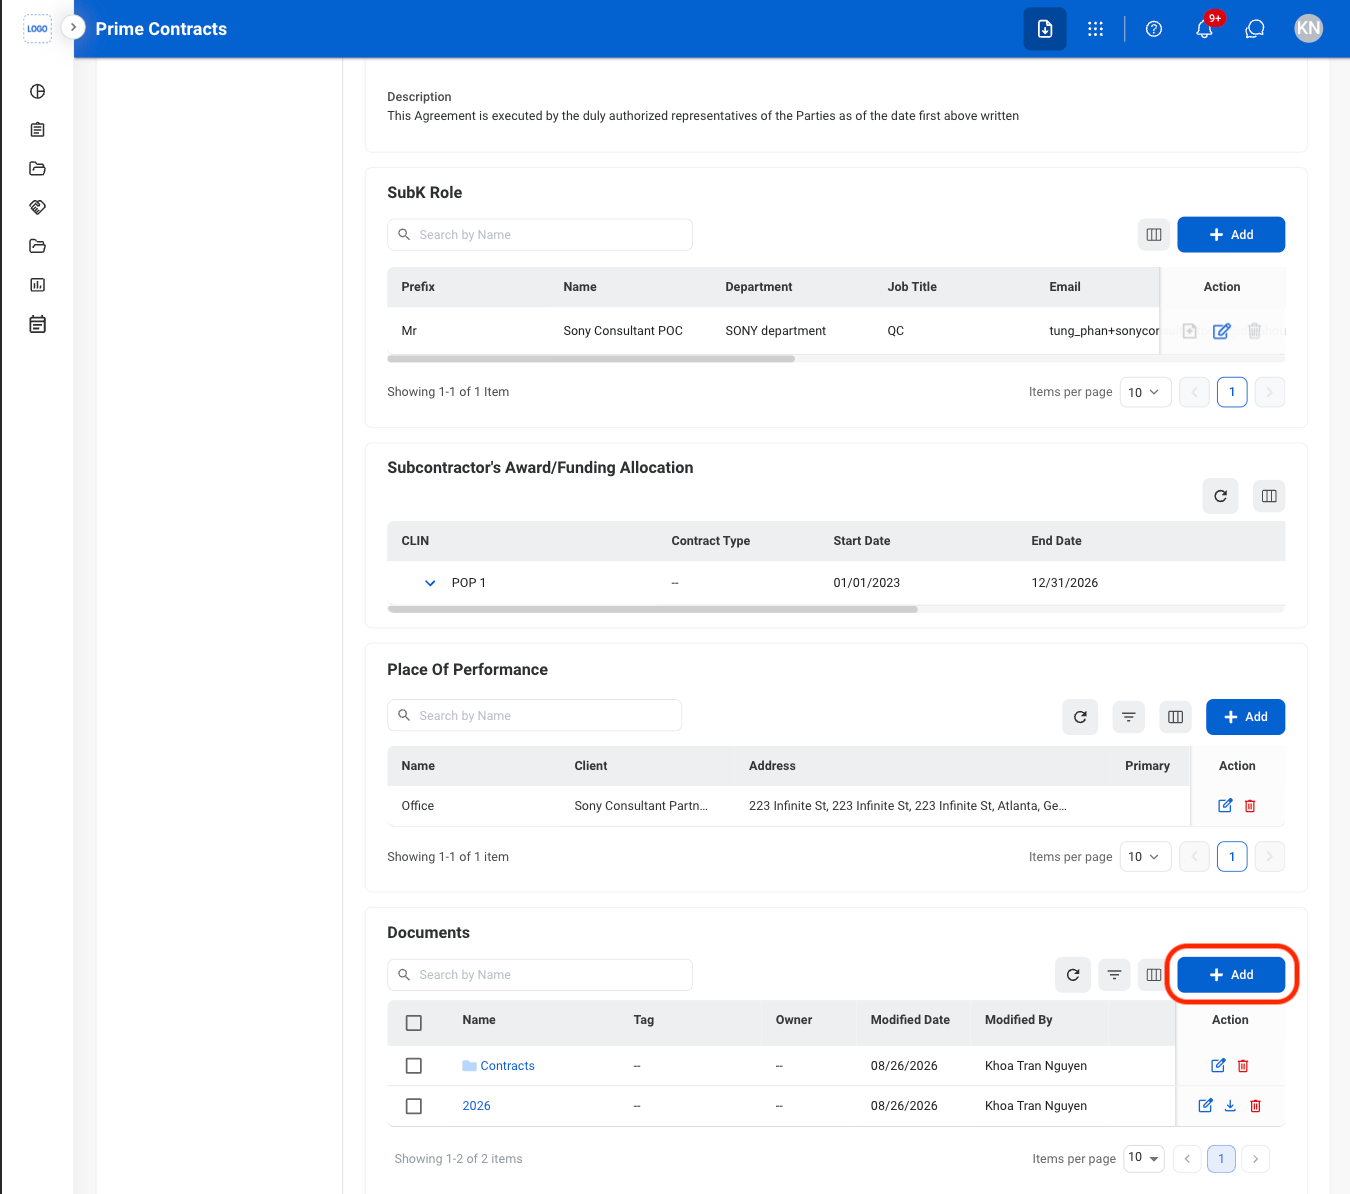Viewport: 1350px width, 1194px height.
Task: Open column settings for Award/Funding Allocation
Action: [x=1269, y=496]
